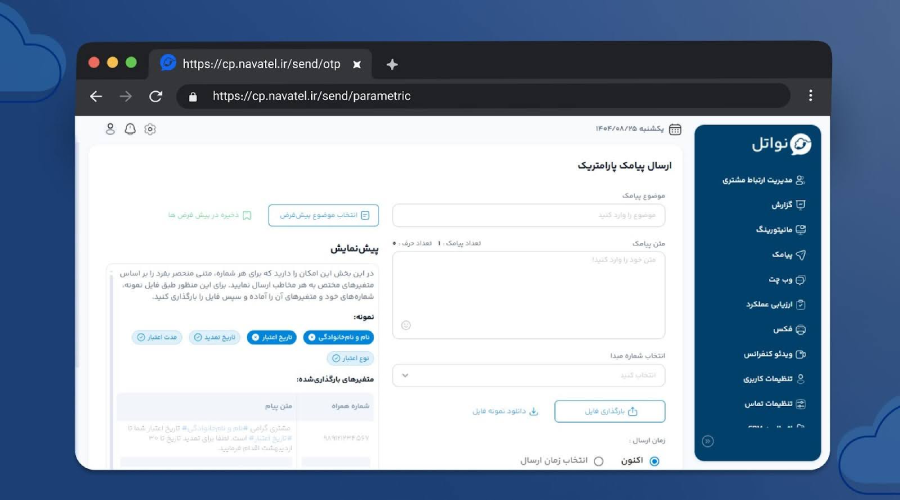Open وب چت from the sidebar
The width and height of the screenshot is (900, 500).
(x=787, y=280)
